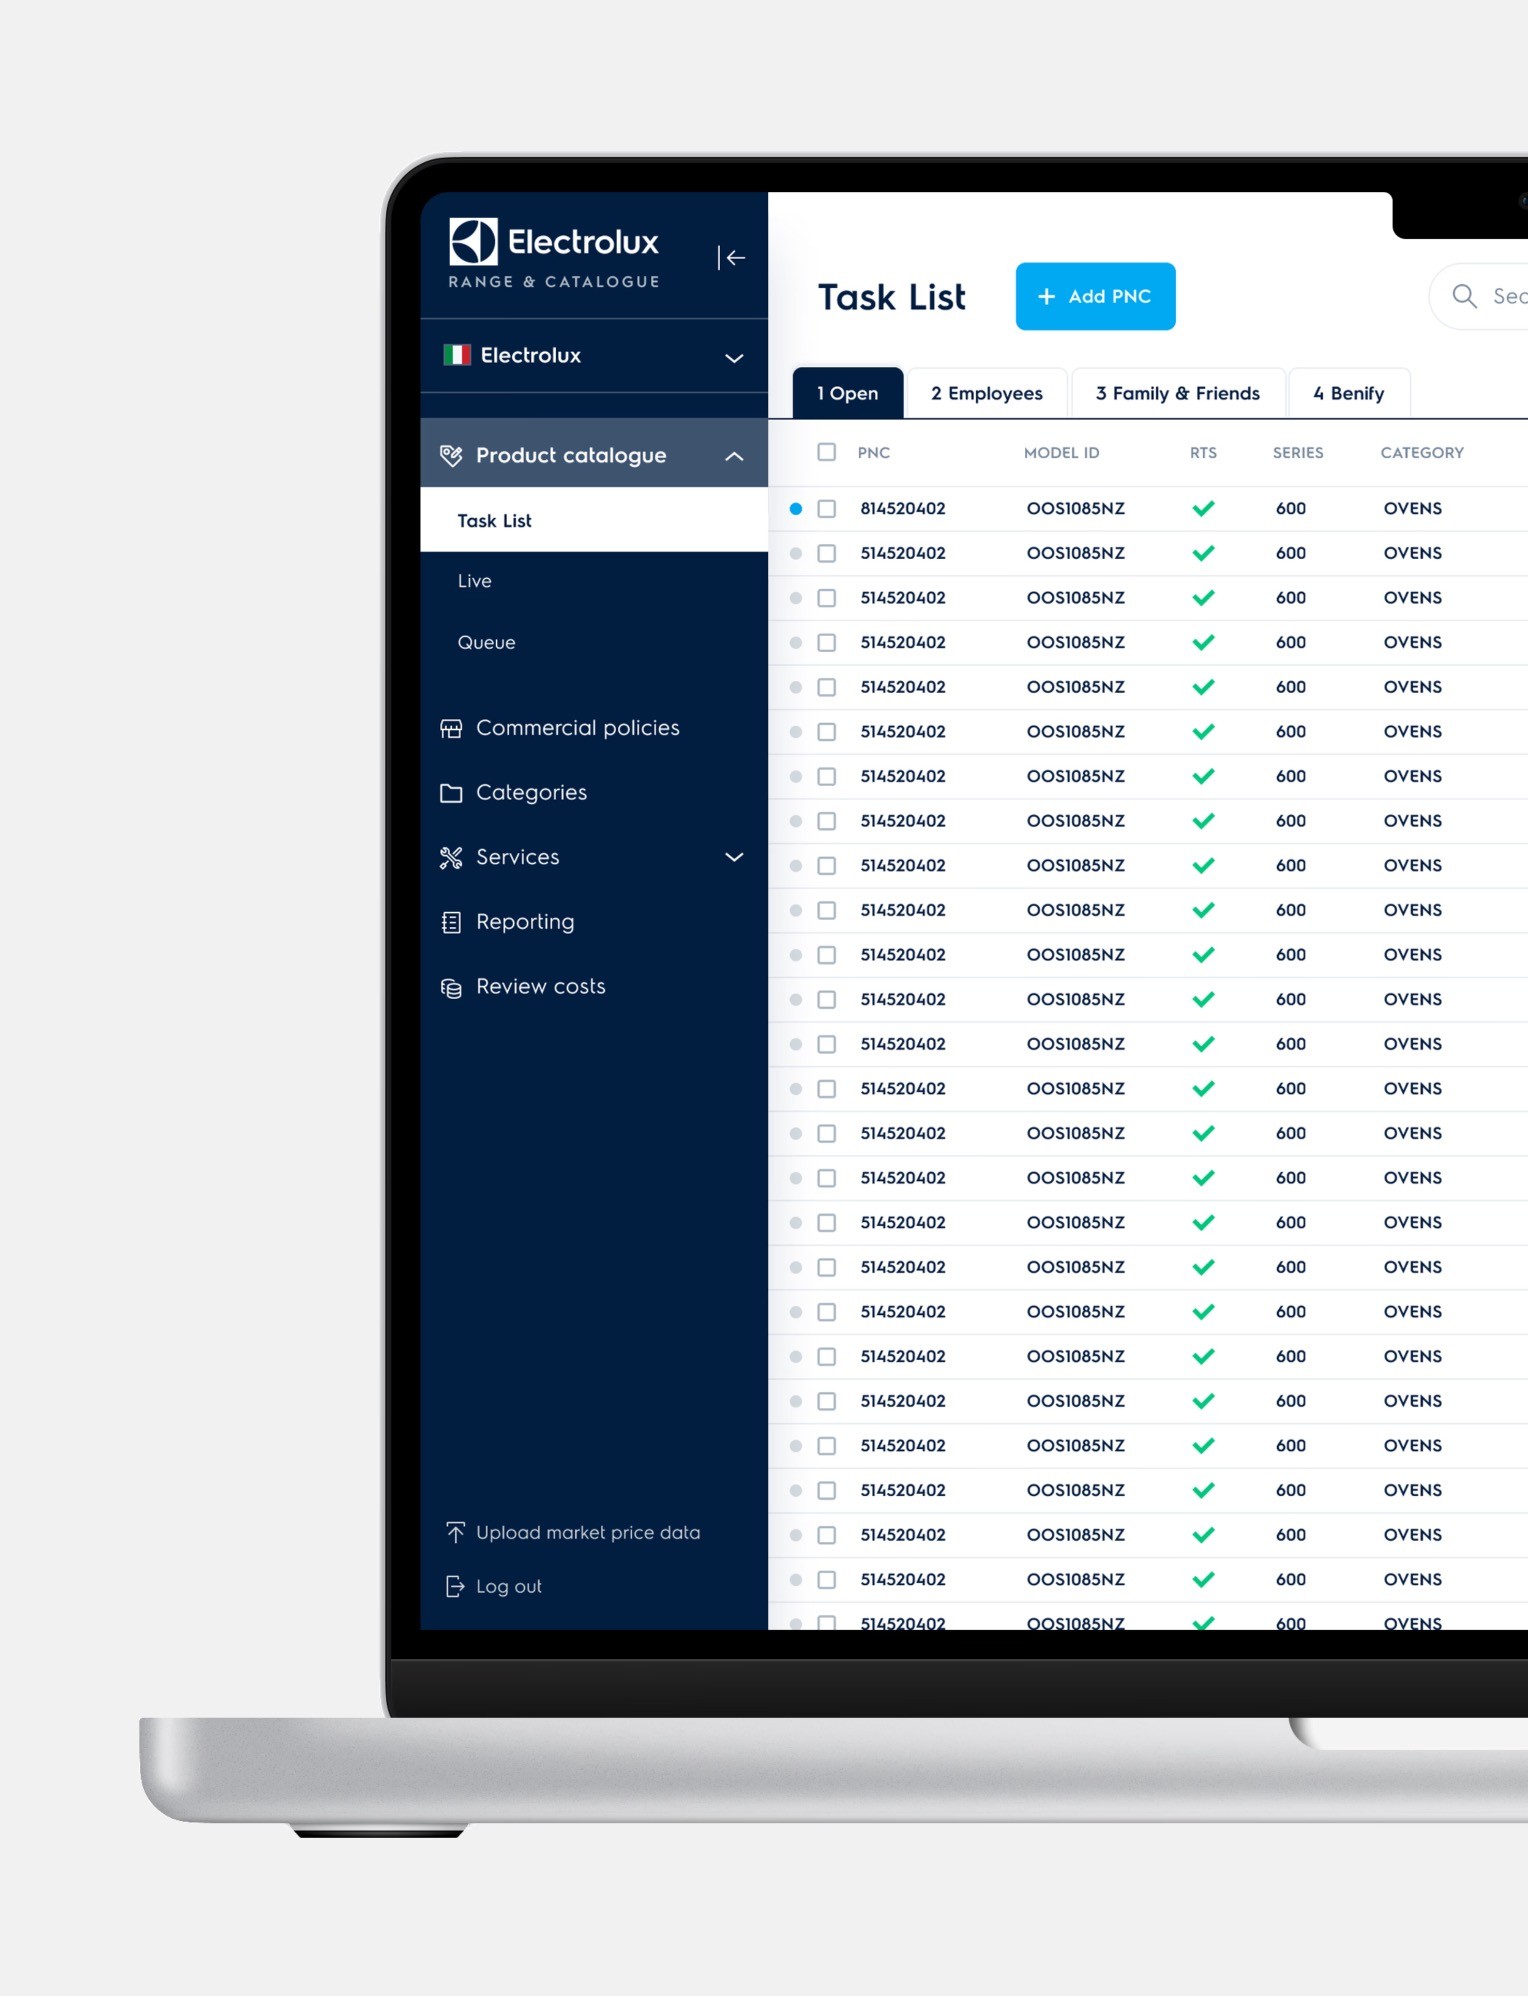Collapse the Product catalogue section chevron
Image resolution: width=1528 pixels, height=1996 pixels.
[734, 456]
